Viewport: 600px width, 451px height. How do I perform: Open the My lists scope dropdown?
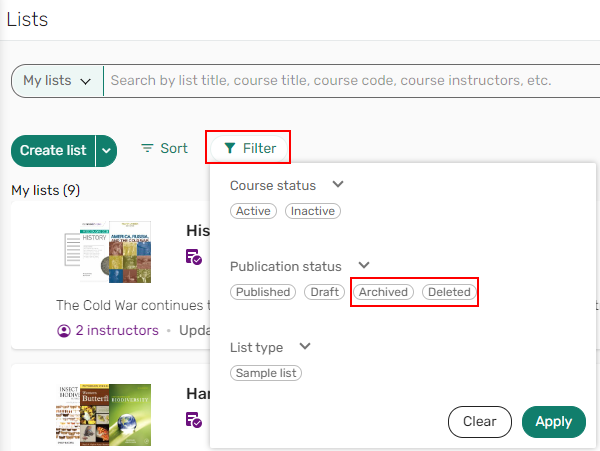point(57,81)
